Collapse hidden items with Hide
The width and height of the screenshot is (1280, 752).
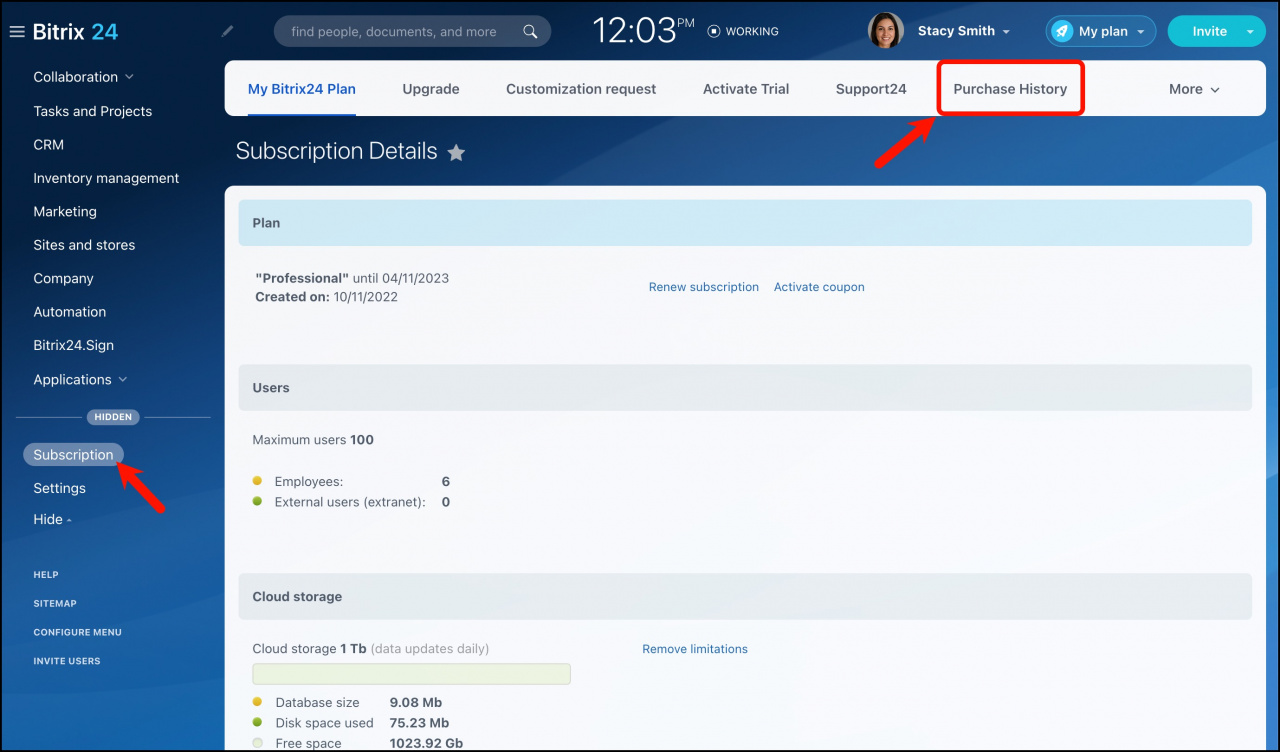pos(52,520)
